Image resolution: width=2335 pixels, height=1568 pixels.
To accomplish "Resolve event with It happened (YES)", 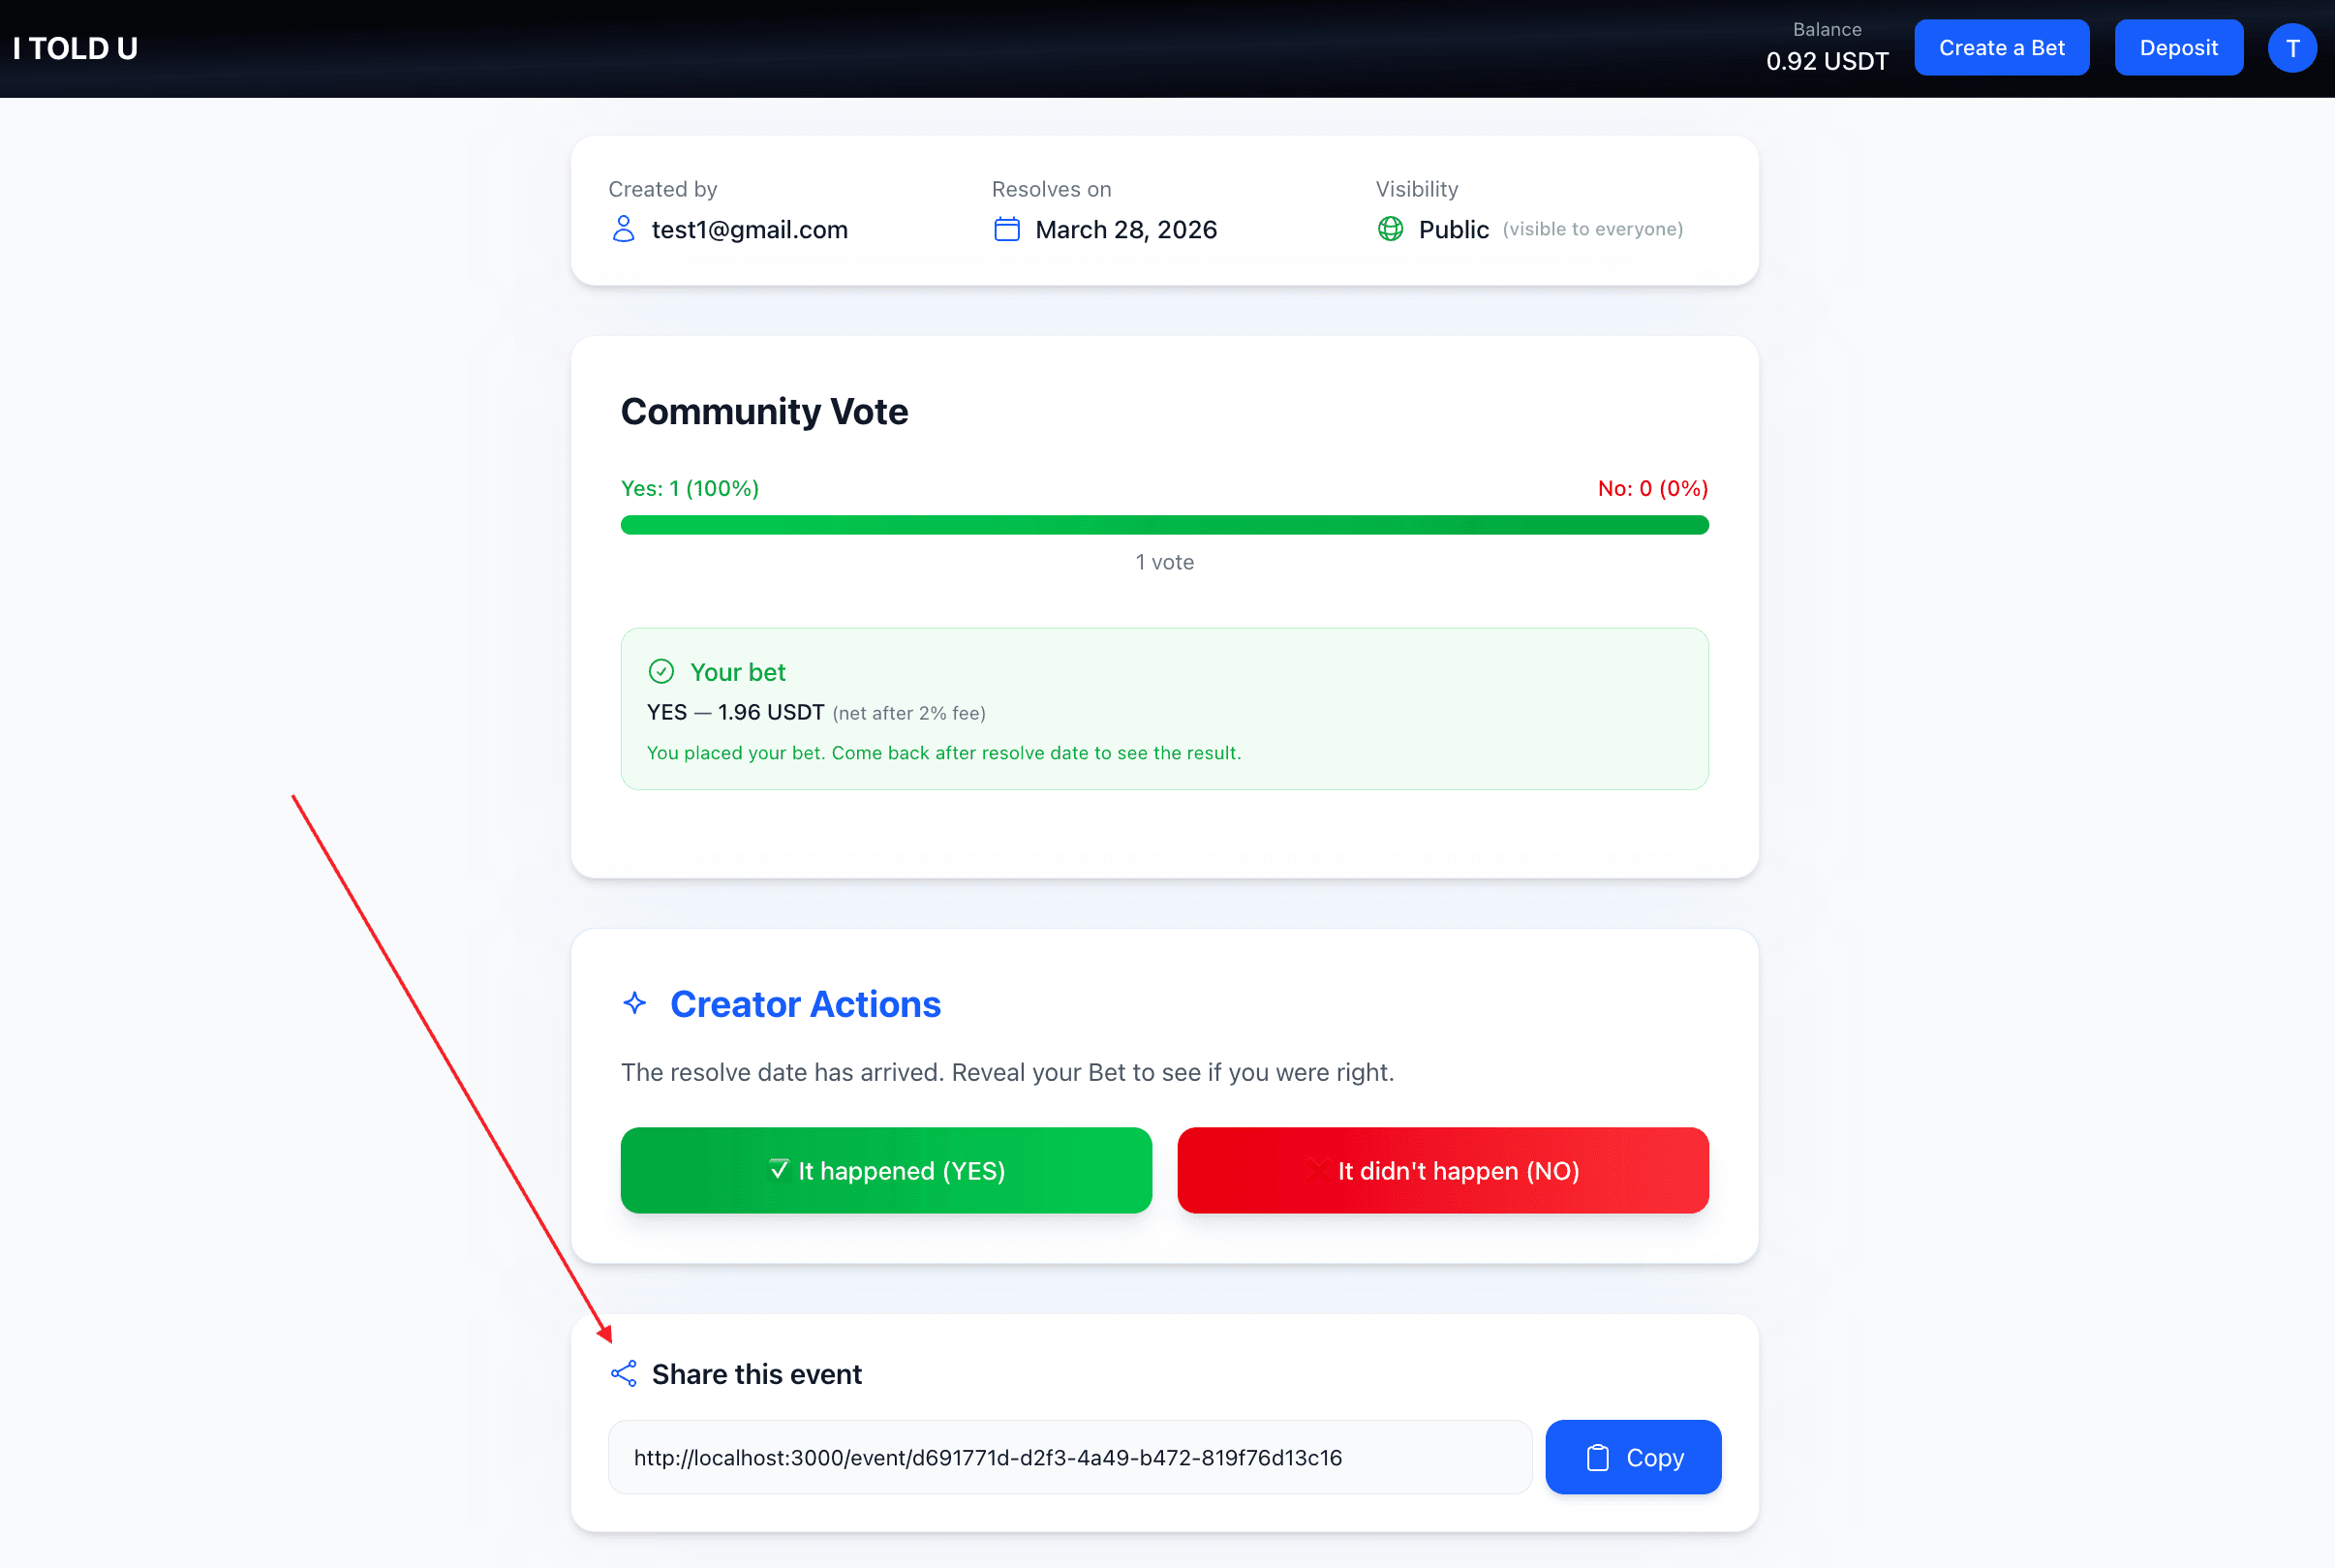I will tap(885, 1170).
